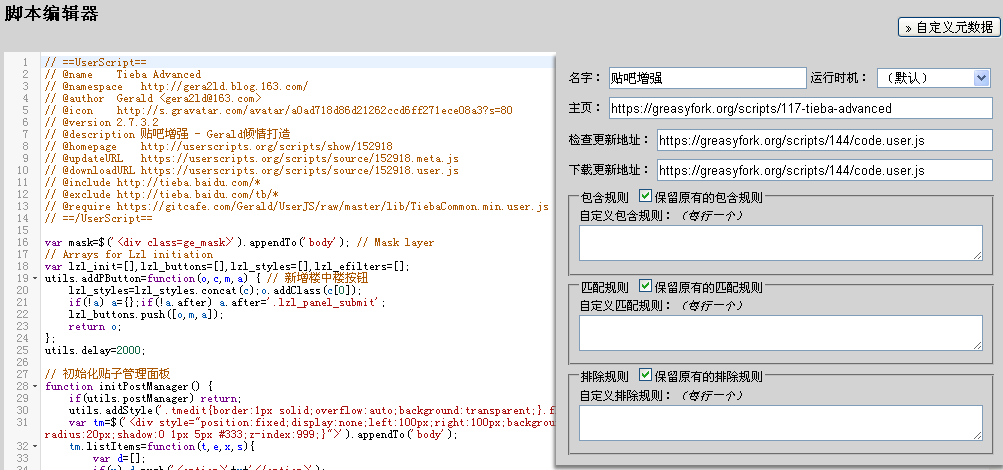Screen dimensions: 1003x470
Task: Click the 'utils.addPButton=function' code line
Action: 206,278
